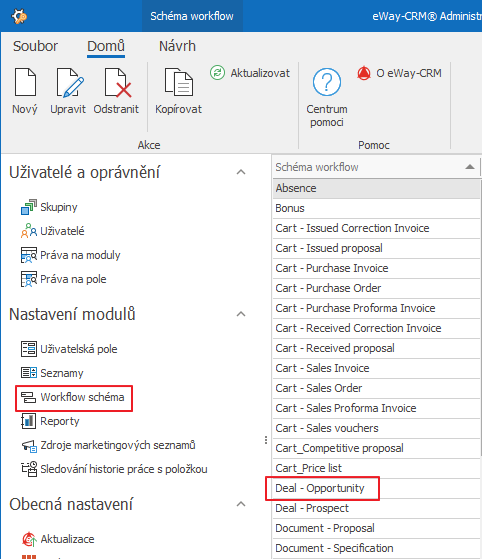This screenshot has height=559, width=482.
Task: Click the Sledování historie práce icon
Action: pos(29,469)
